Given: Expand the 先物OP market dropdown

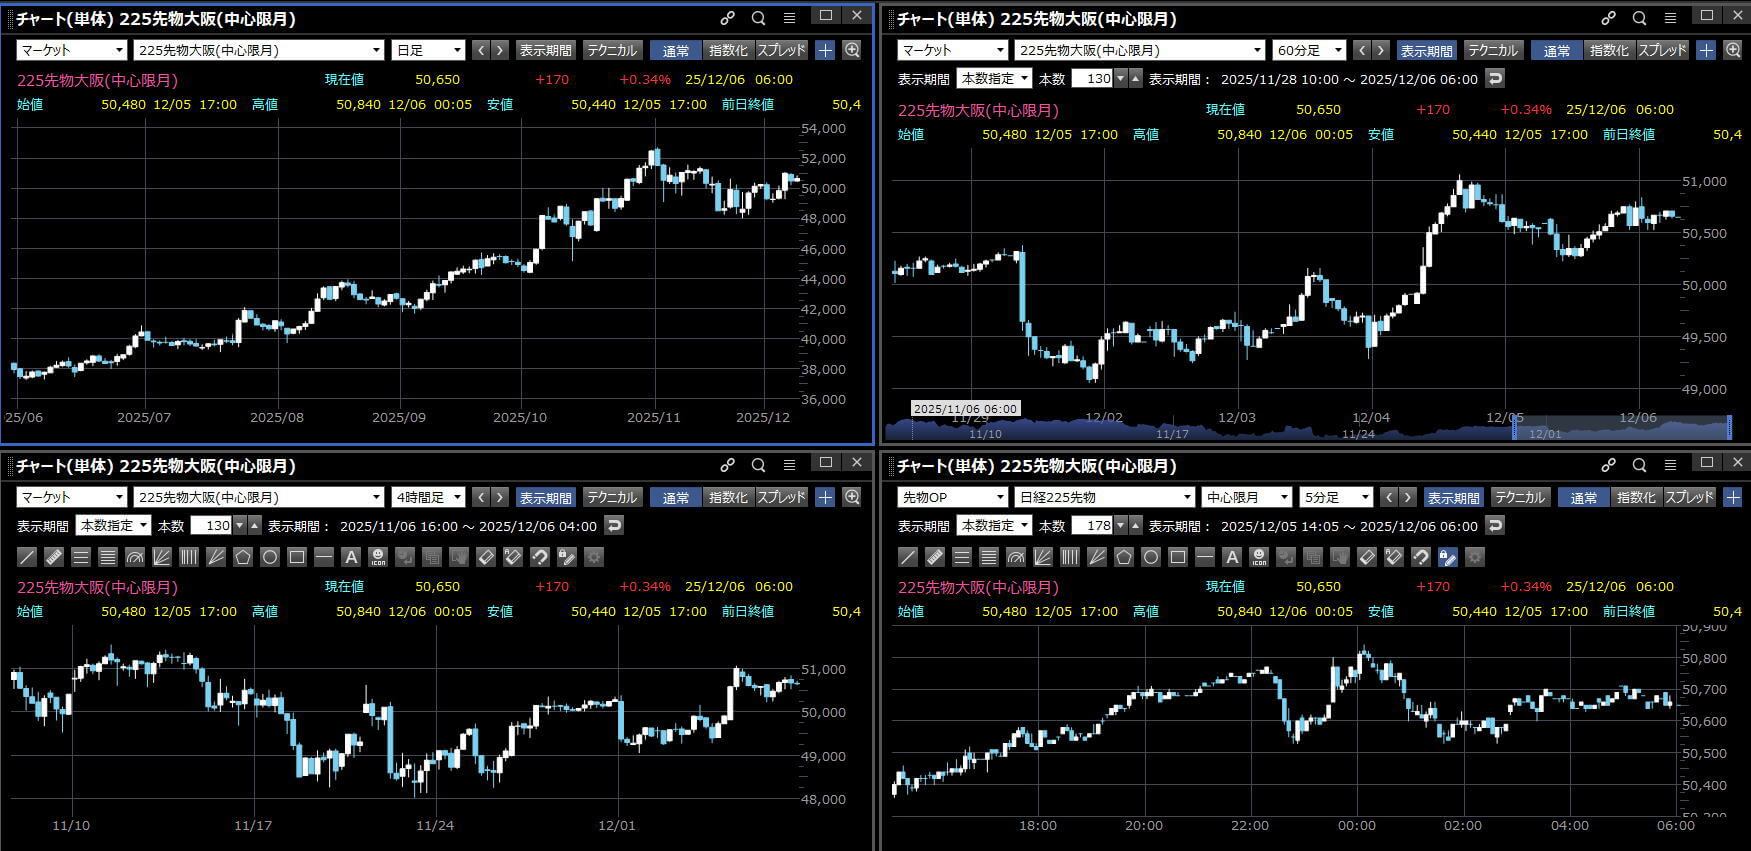Looking at the screenshot, I should click(x=952, y=497).
